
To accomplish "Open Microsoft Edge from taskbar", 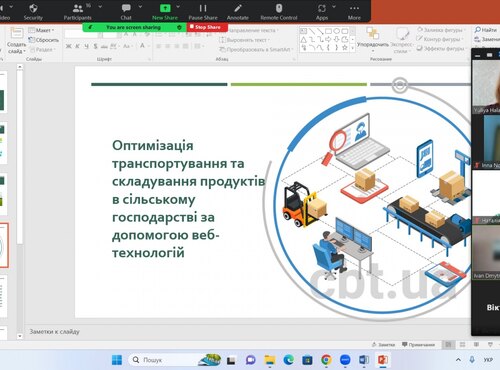I will pos(288,360).
